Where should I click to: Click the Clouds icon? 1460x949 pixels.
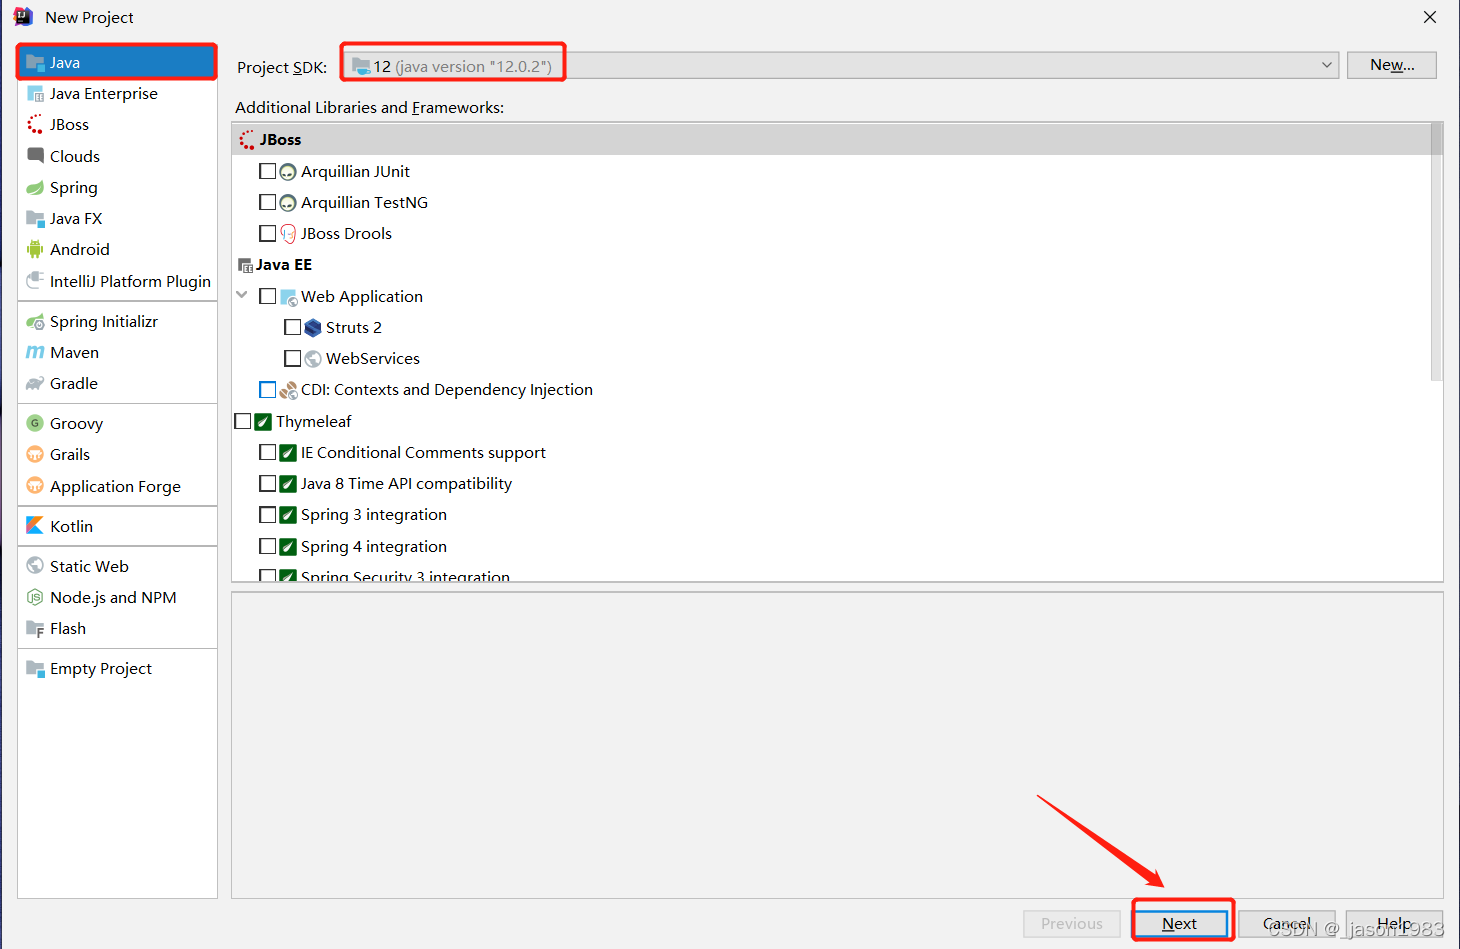click(35, 156)
